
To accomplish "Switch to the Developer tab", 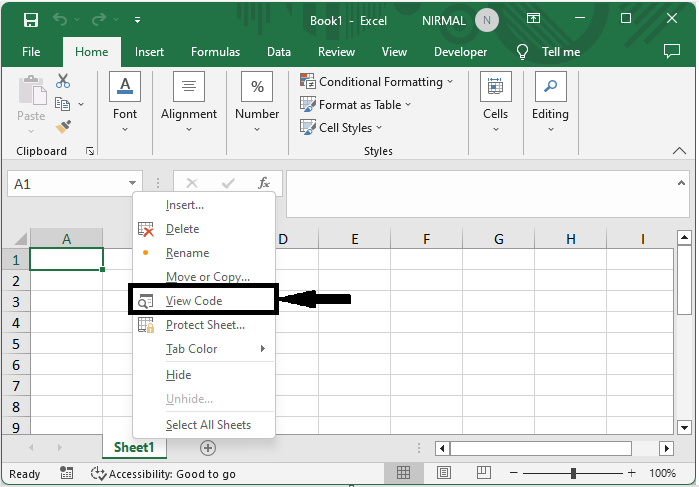I will click(x=461, y=52).
